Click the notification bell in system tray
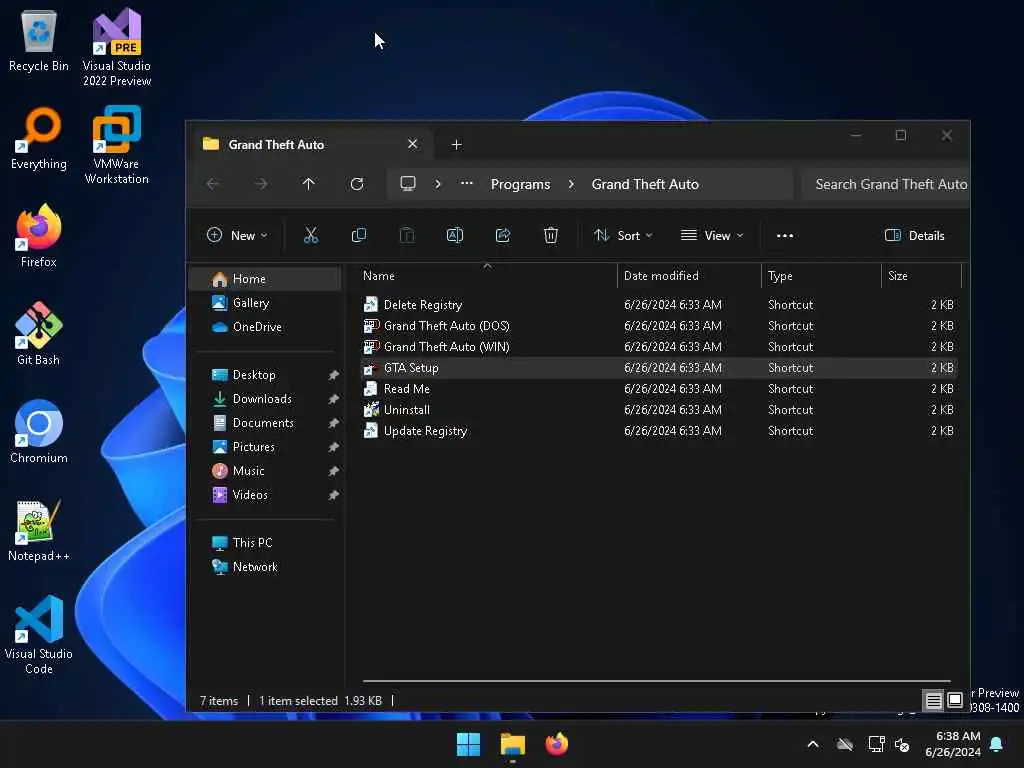The height and width of the screenshot is (768, 1024). pos(997,744)
